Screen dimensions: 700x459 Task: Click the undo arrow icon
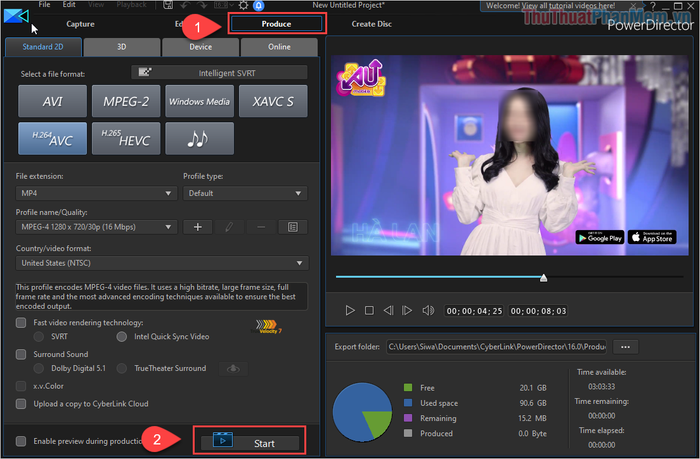[x=186, y=5]
